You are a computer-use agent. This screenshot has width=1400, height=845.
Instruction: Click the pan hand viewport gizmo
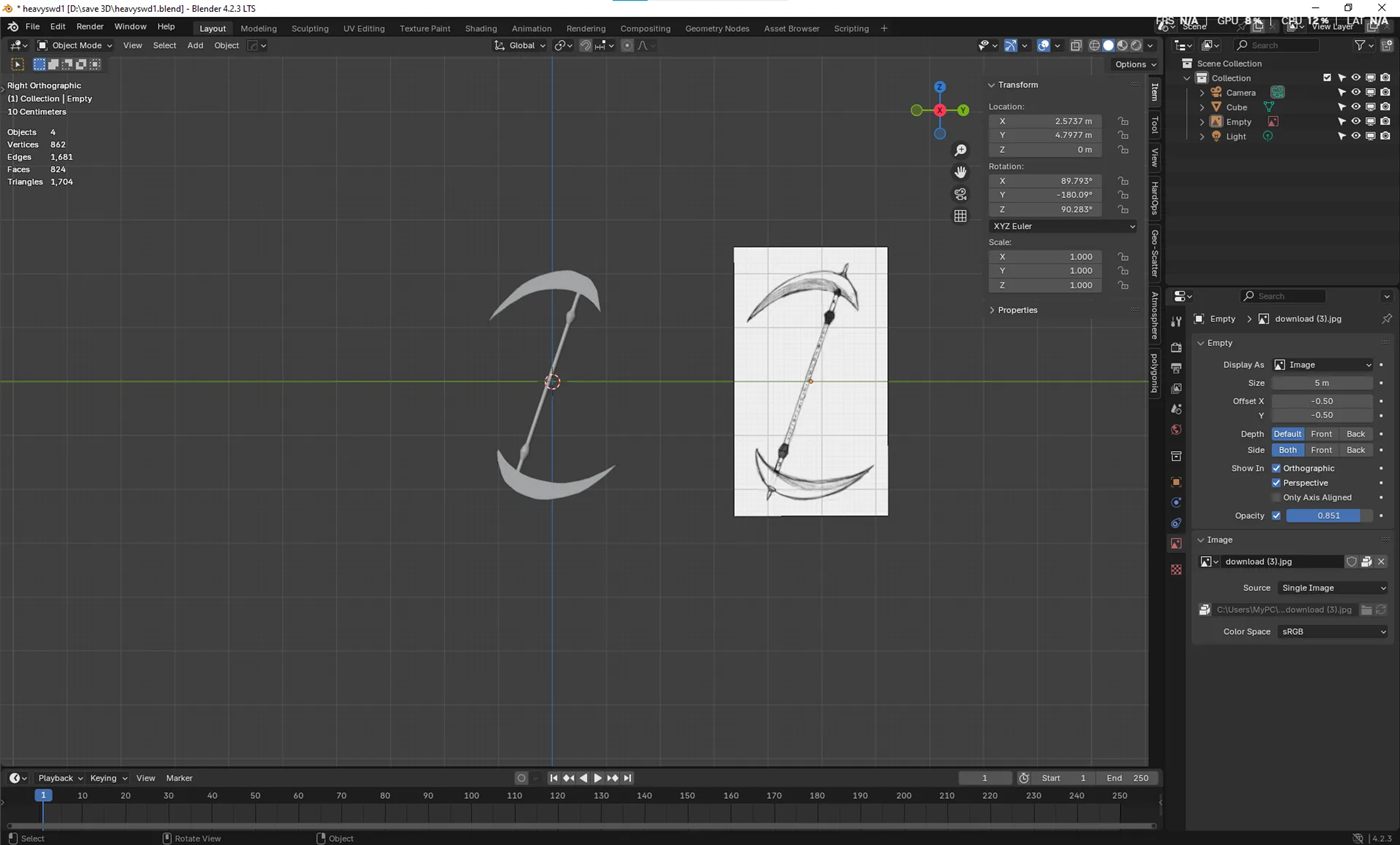[960, 172]
